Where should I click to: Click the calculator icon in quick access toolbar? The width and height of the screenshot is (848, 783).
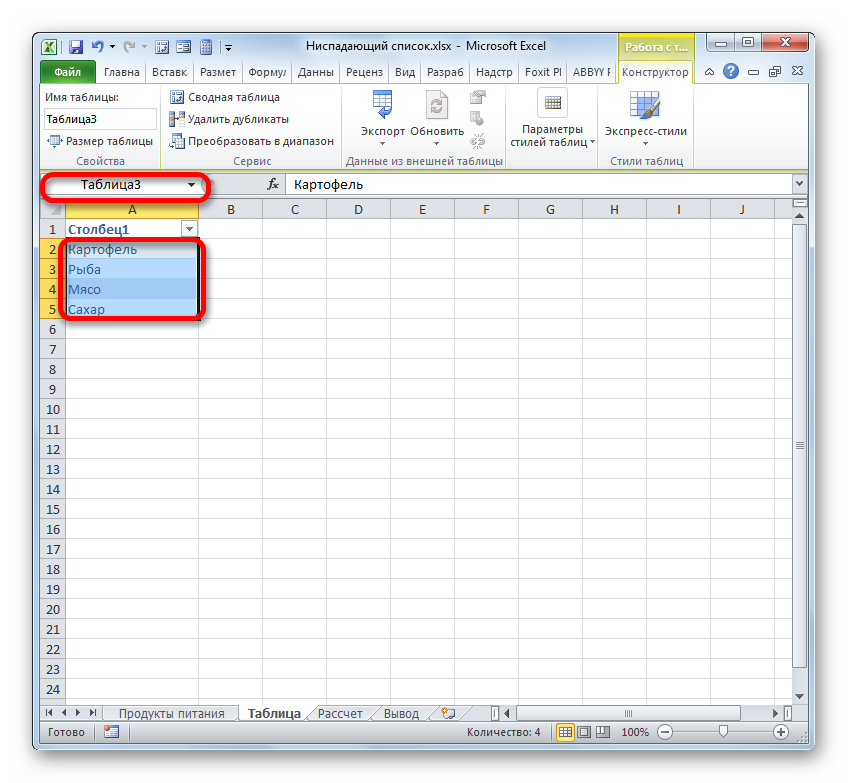(x=206, y=47)
